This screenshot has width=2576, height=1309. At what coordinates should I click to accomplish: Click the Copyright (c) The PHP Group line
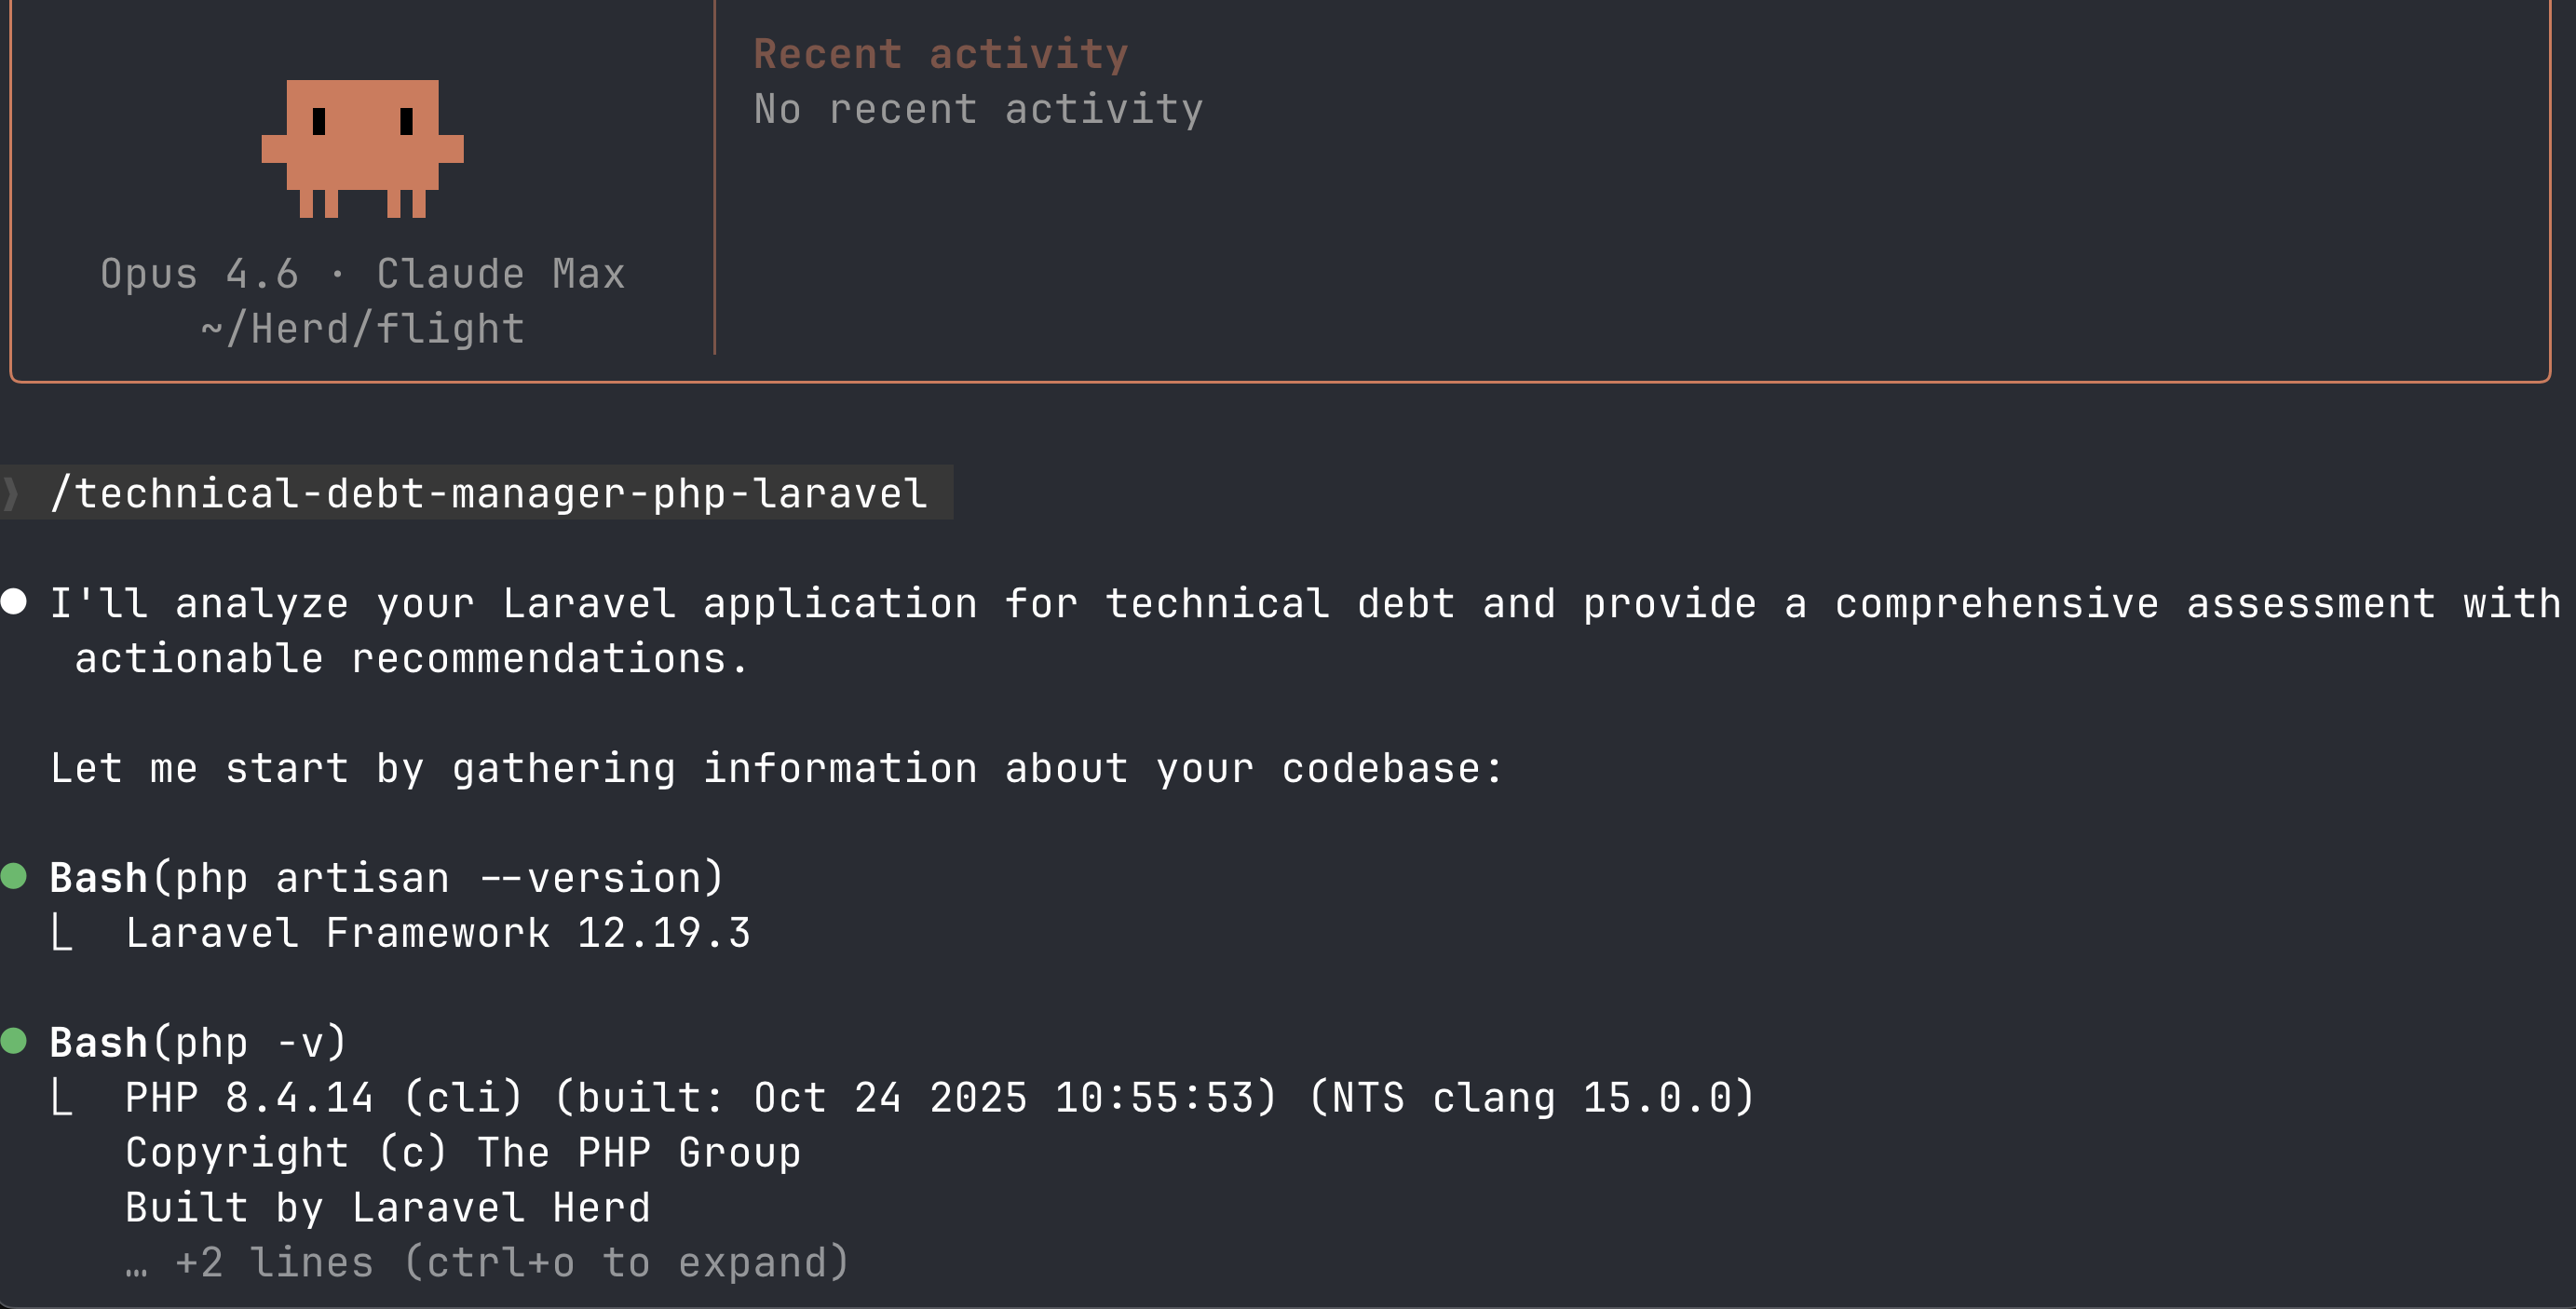pos(462,1152)
